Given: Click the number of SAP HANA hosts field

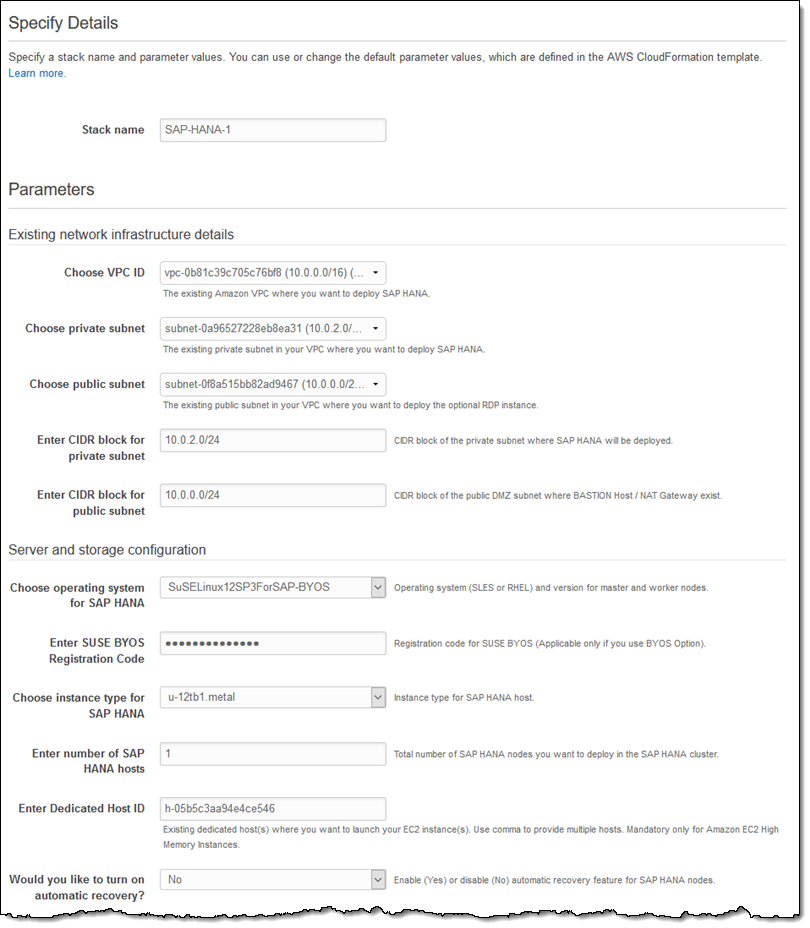Looking at the screenshot, I should coord(272,753).
